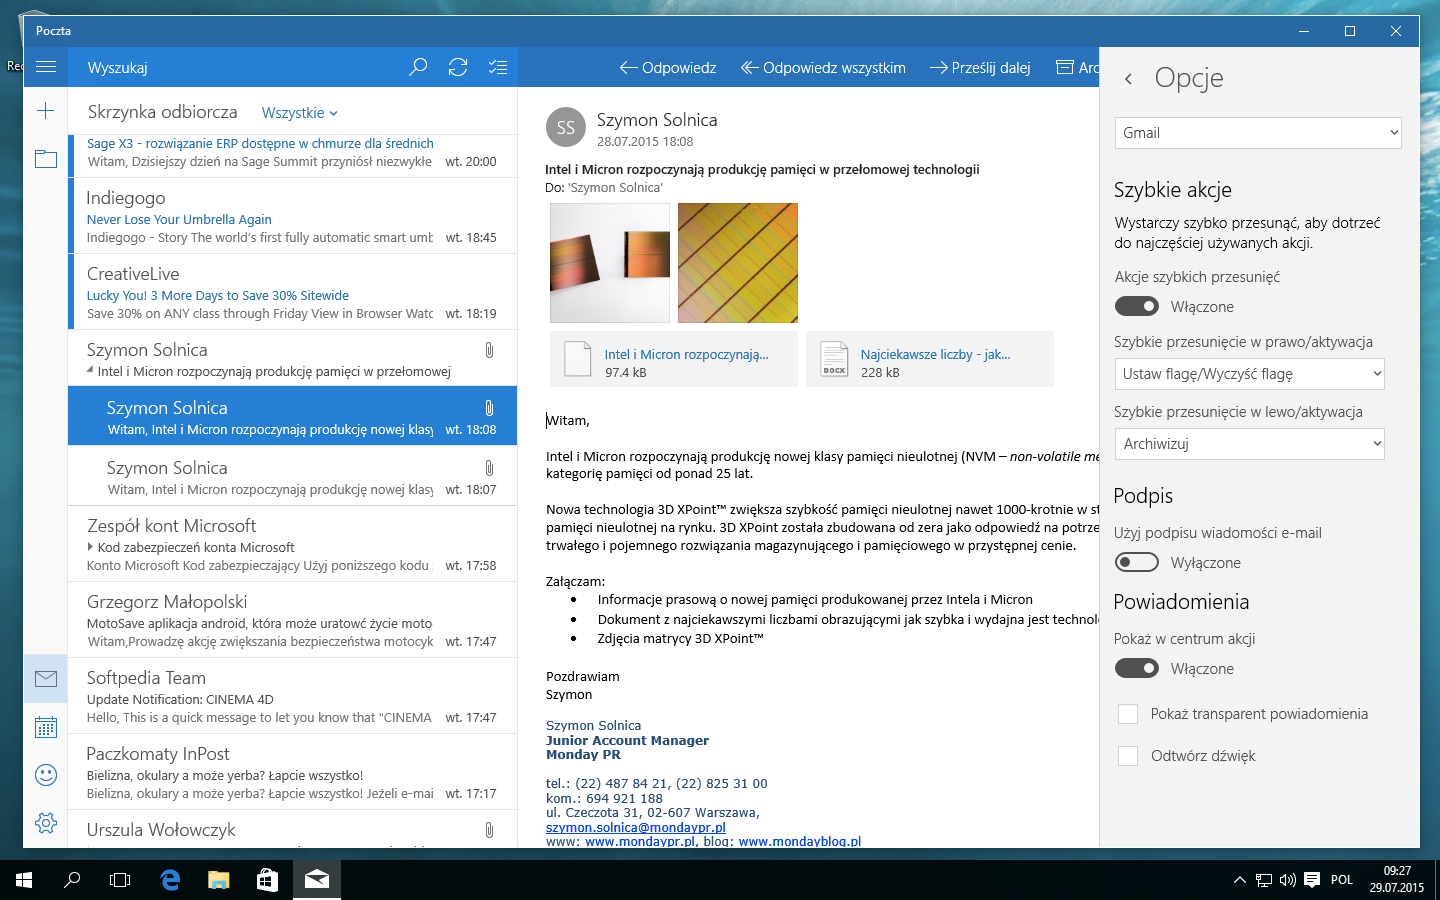Image resolution: width=1440 pixels, height=900 pixels.
Task: Open the Archiwizuj swipe-left dropdown
Action: 1250,444
